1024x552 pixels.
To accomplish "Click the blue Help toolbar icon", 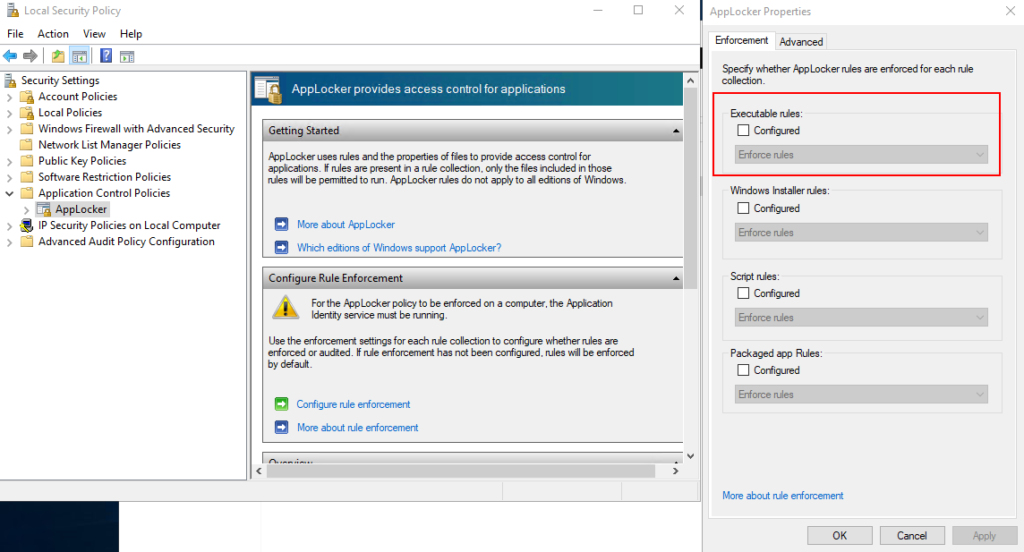I will click(106, 56).
